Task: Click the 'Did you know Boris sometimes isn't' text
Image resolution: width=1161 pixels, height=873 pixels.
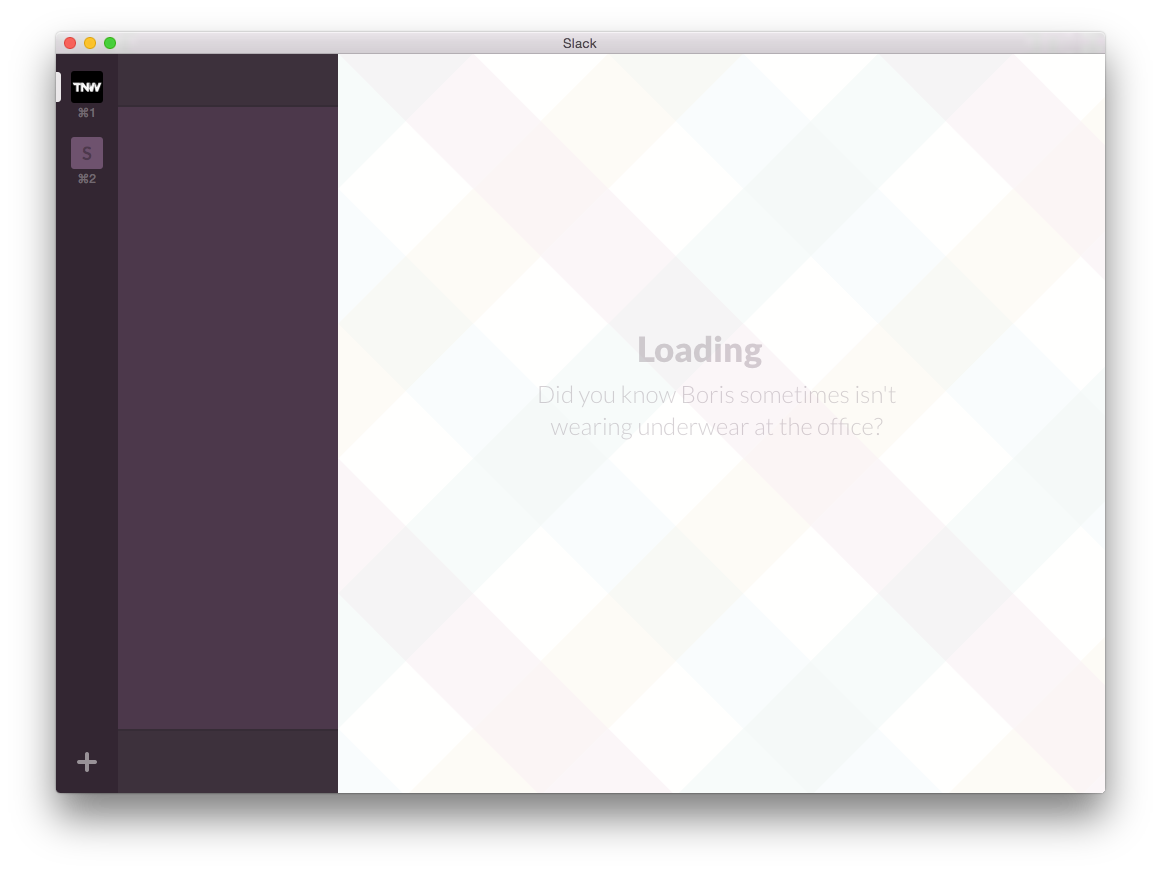Action: pyautogui.click(x=717, y=395)
